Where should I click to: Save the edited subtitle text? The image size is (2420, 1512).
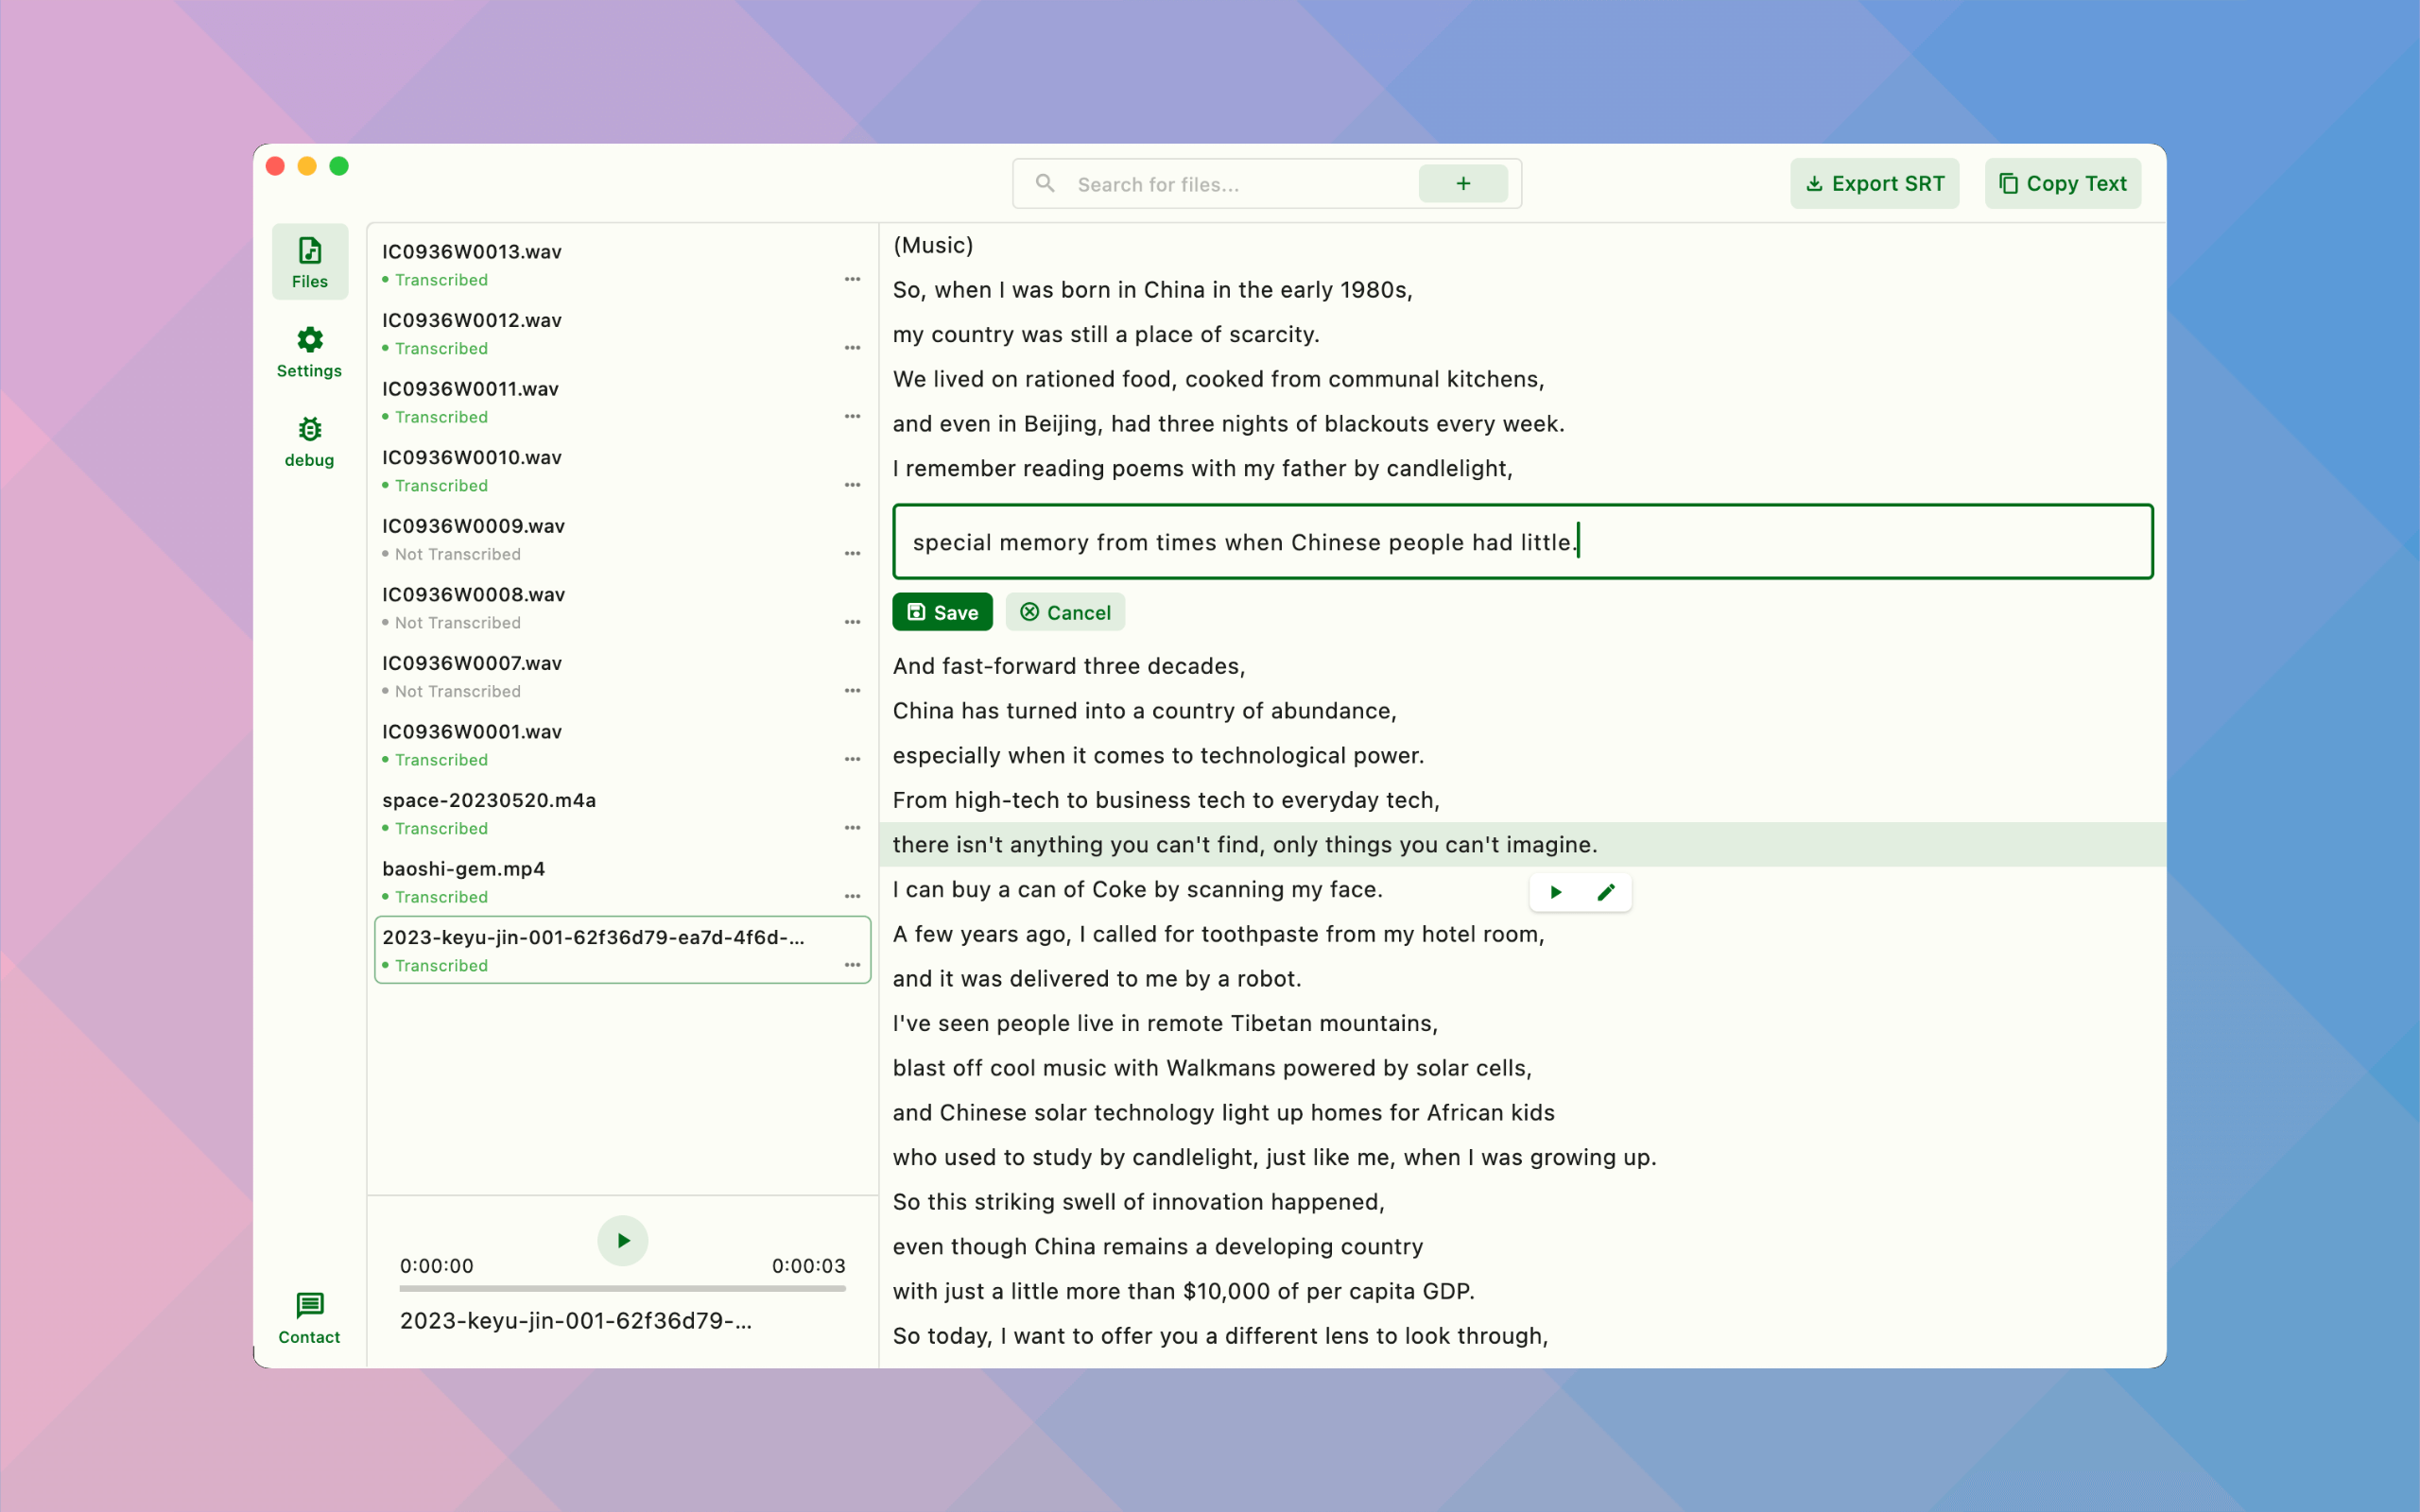[941, 611]
